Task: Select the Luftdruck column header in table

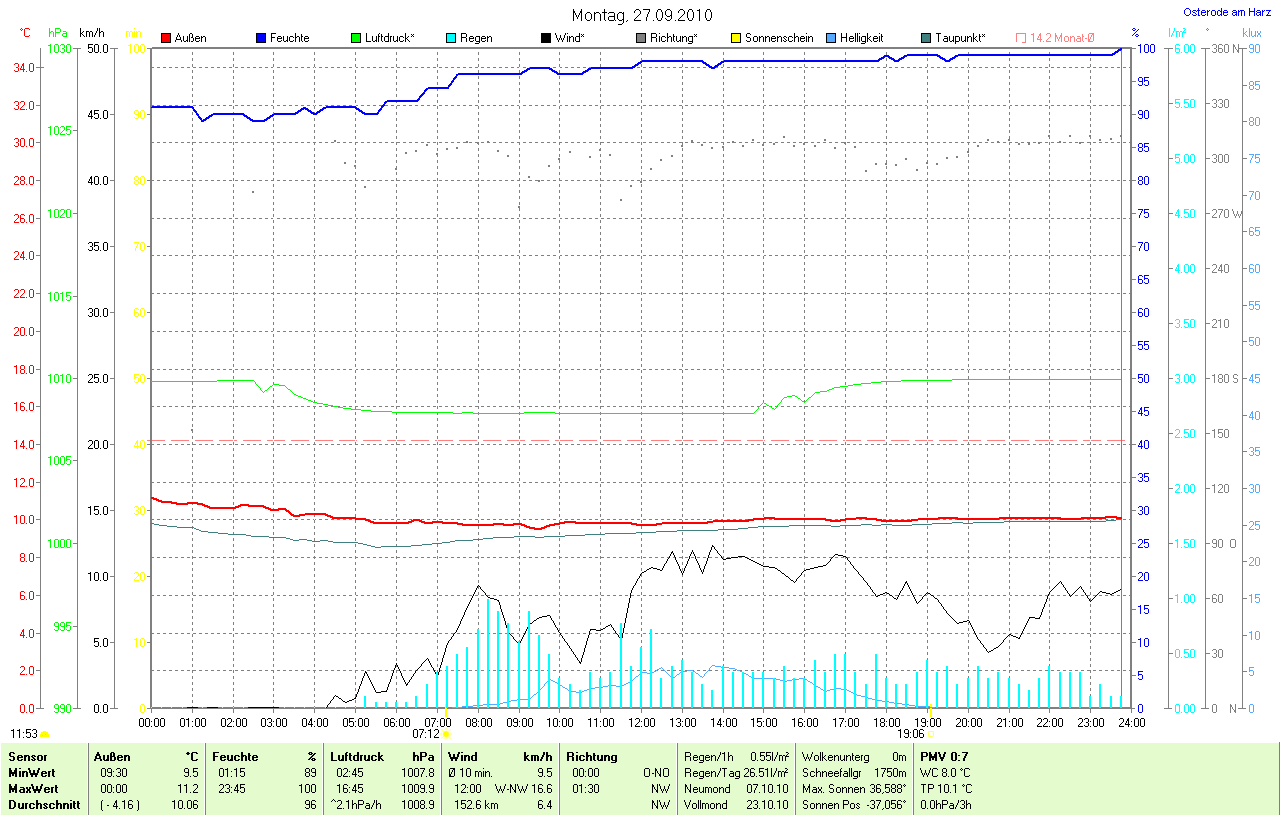Action: tap(354, 757)
